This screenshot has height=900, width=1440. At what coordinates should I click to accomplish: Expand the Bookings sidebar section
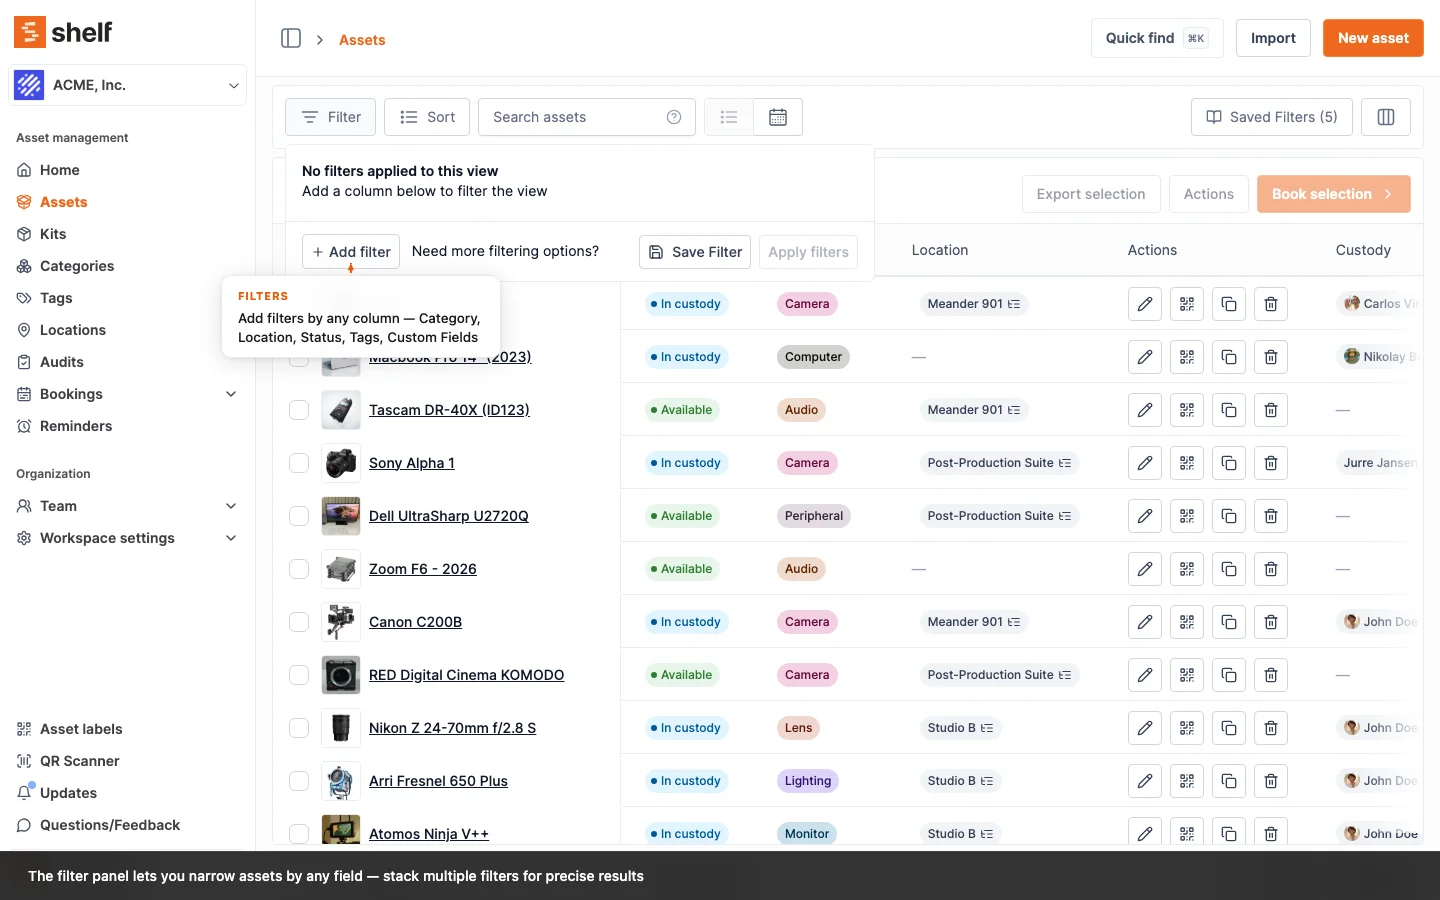tap(231, 394)
